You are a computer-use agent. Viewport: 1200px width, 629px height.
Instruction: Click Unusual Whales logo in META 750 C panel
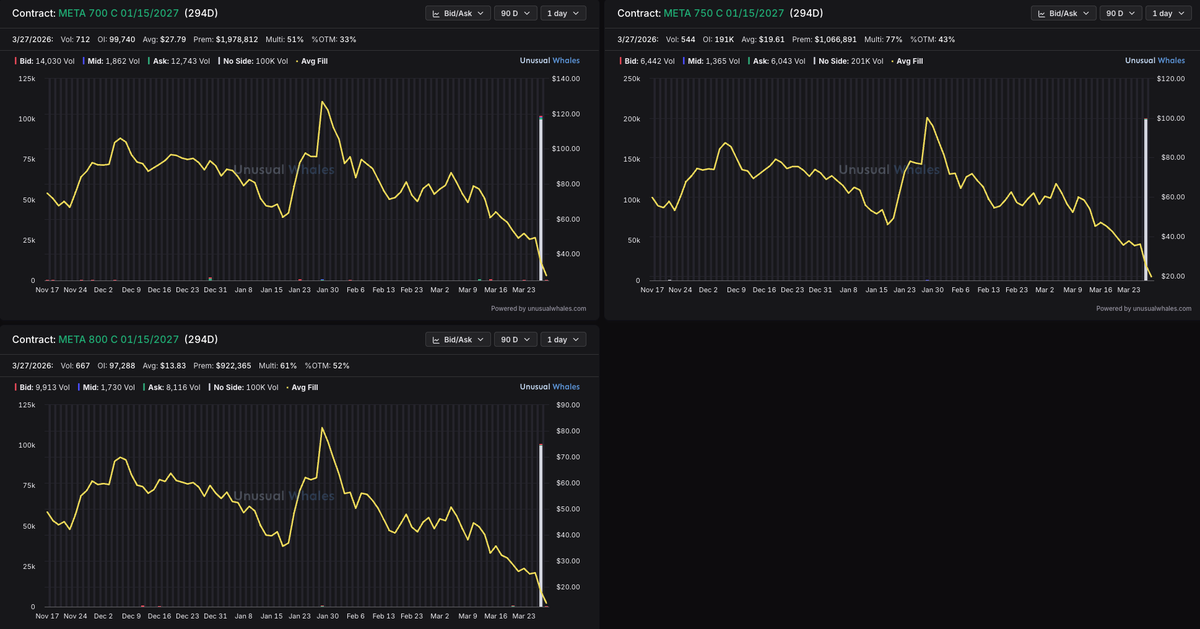coord(1155,61)
